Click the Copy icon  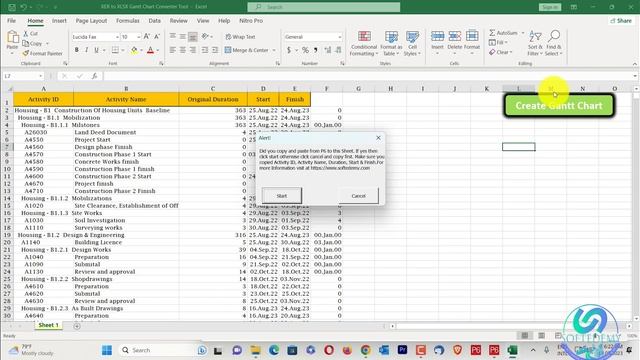coord(26,43)
